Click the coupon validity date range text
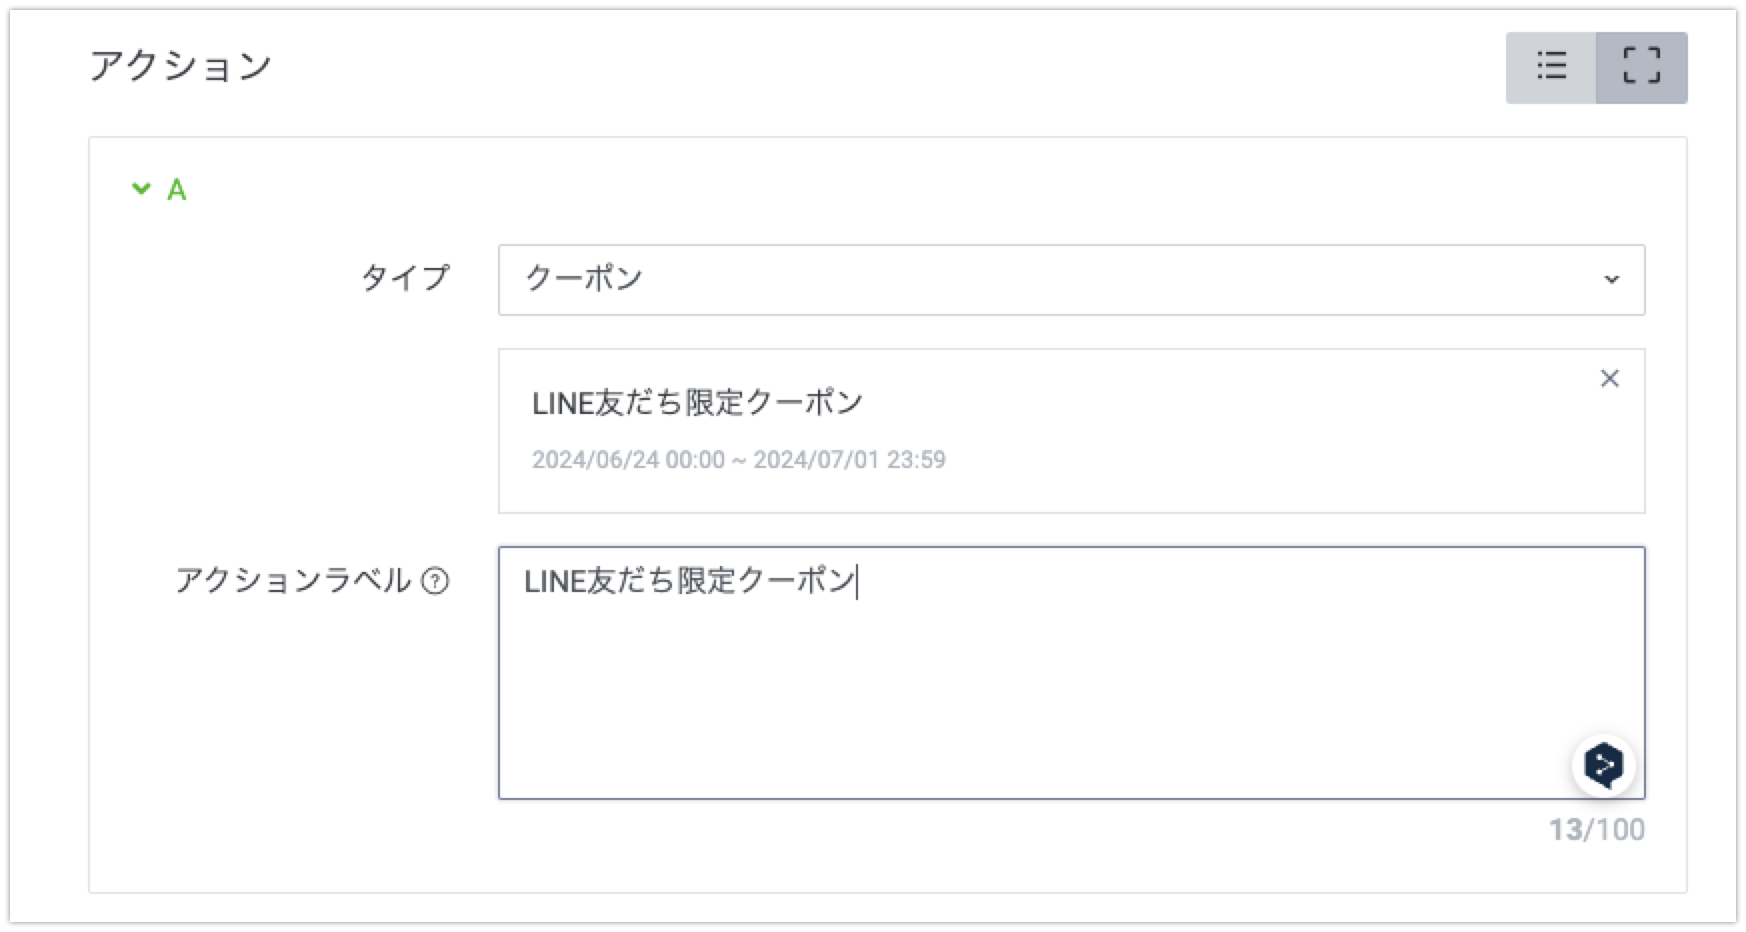The image size is (1746, 932). [738, 460]
